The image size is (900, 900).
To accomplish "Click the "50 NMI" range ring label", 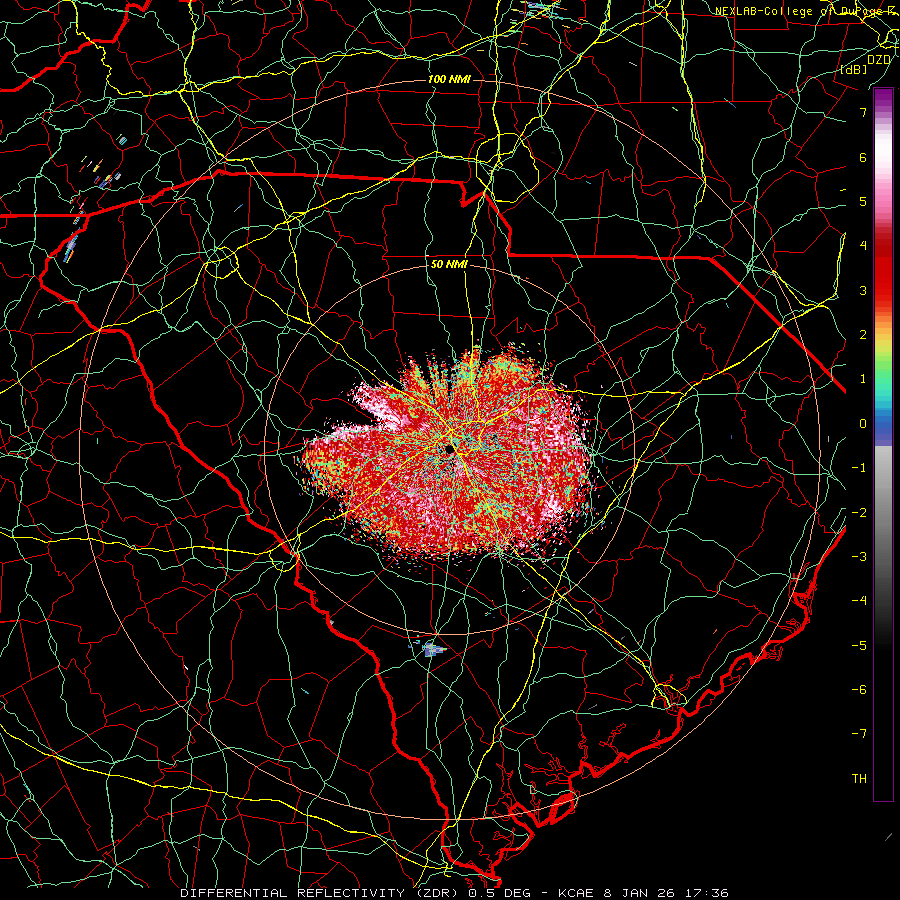I will tap(449, 265).
